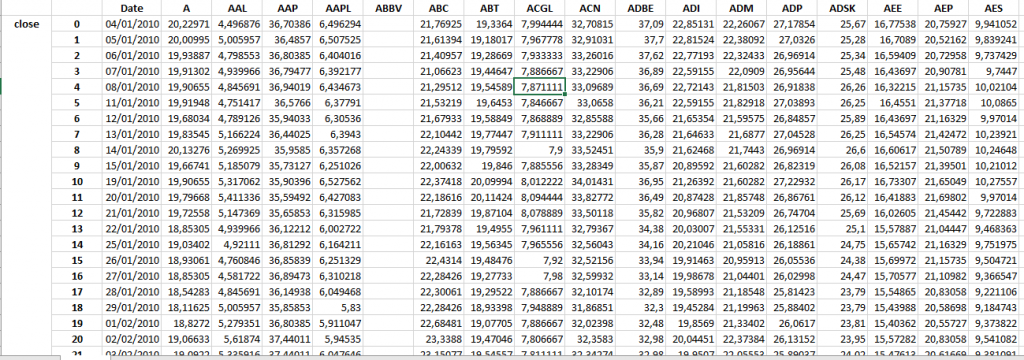Screen dimensions: 1024x360
Task: Select the Date column header
Action: (x=132, y=8)
